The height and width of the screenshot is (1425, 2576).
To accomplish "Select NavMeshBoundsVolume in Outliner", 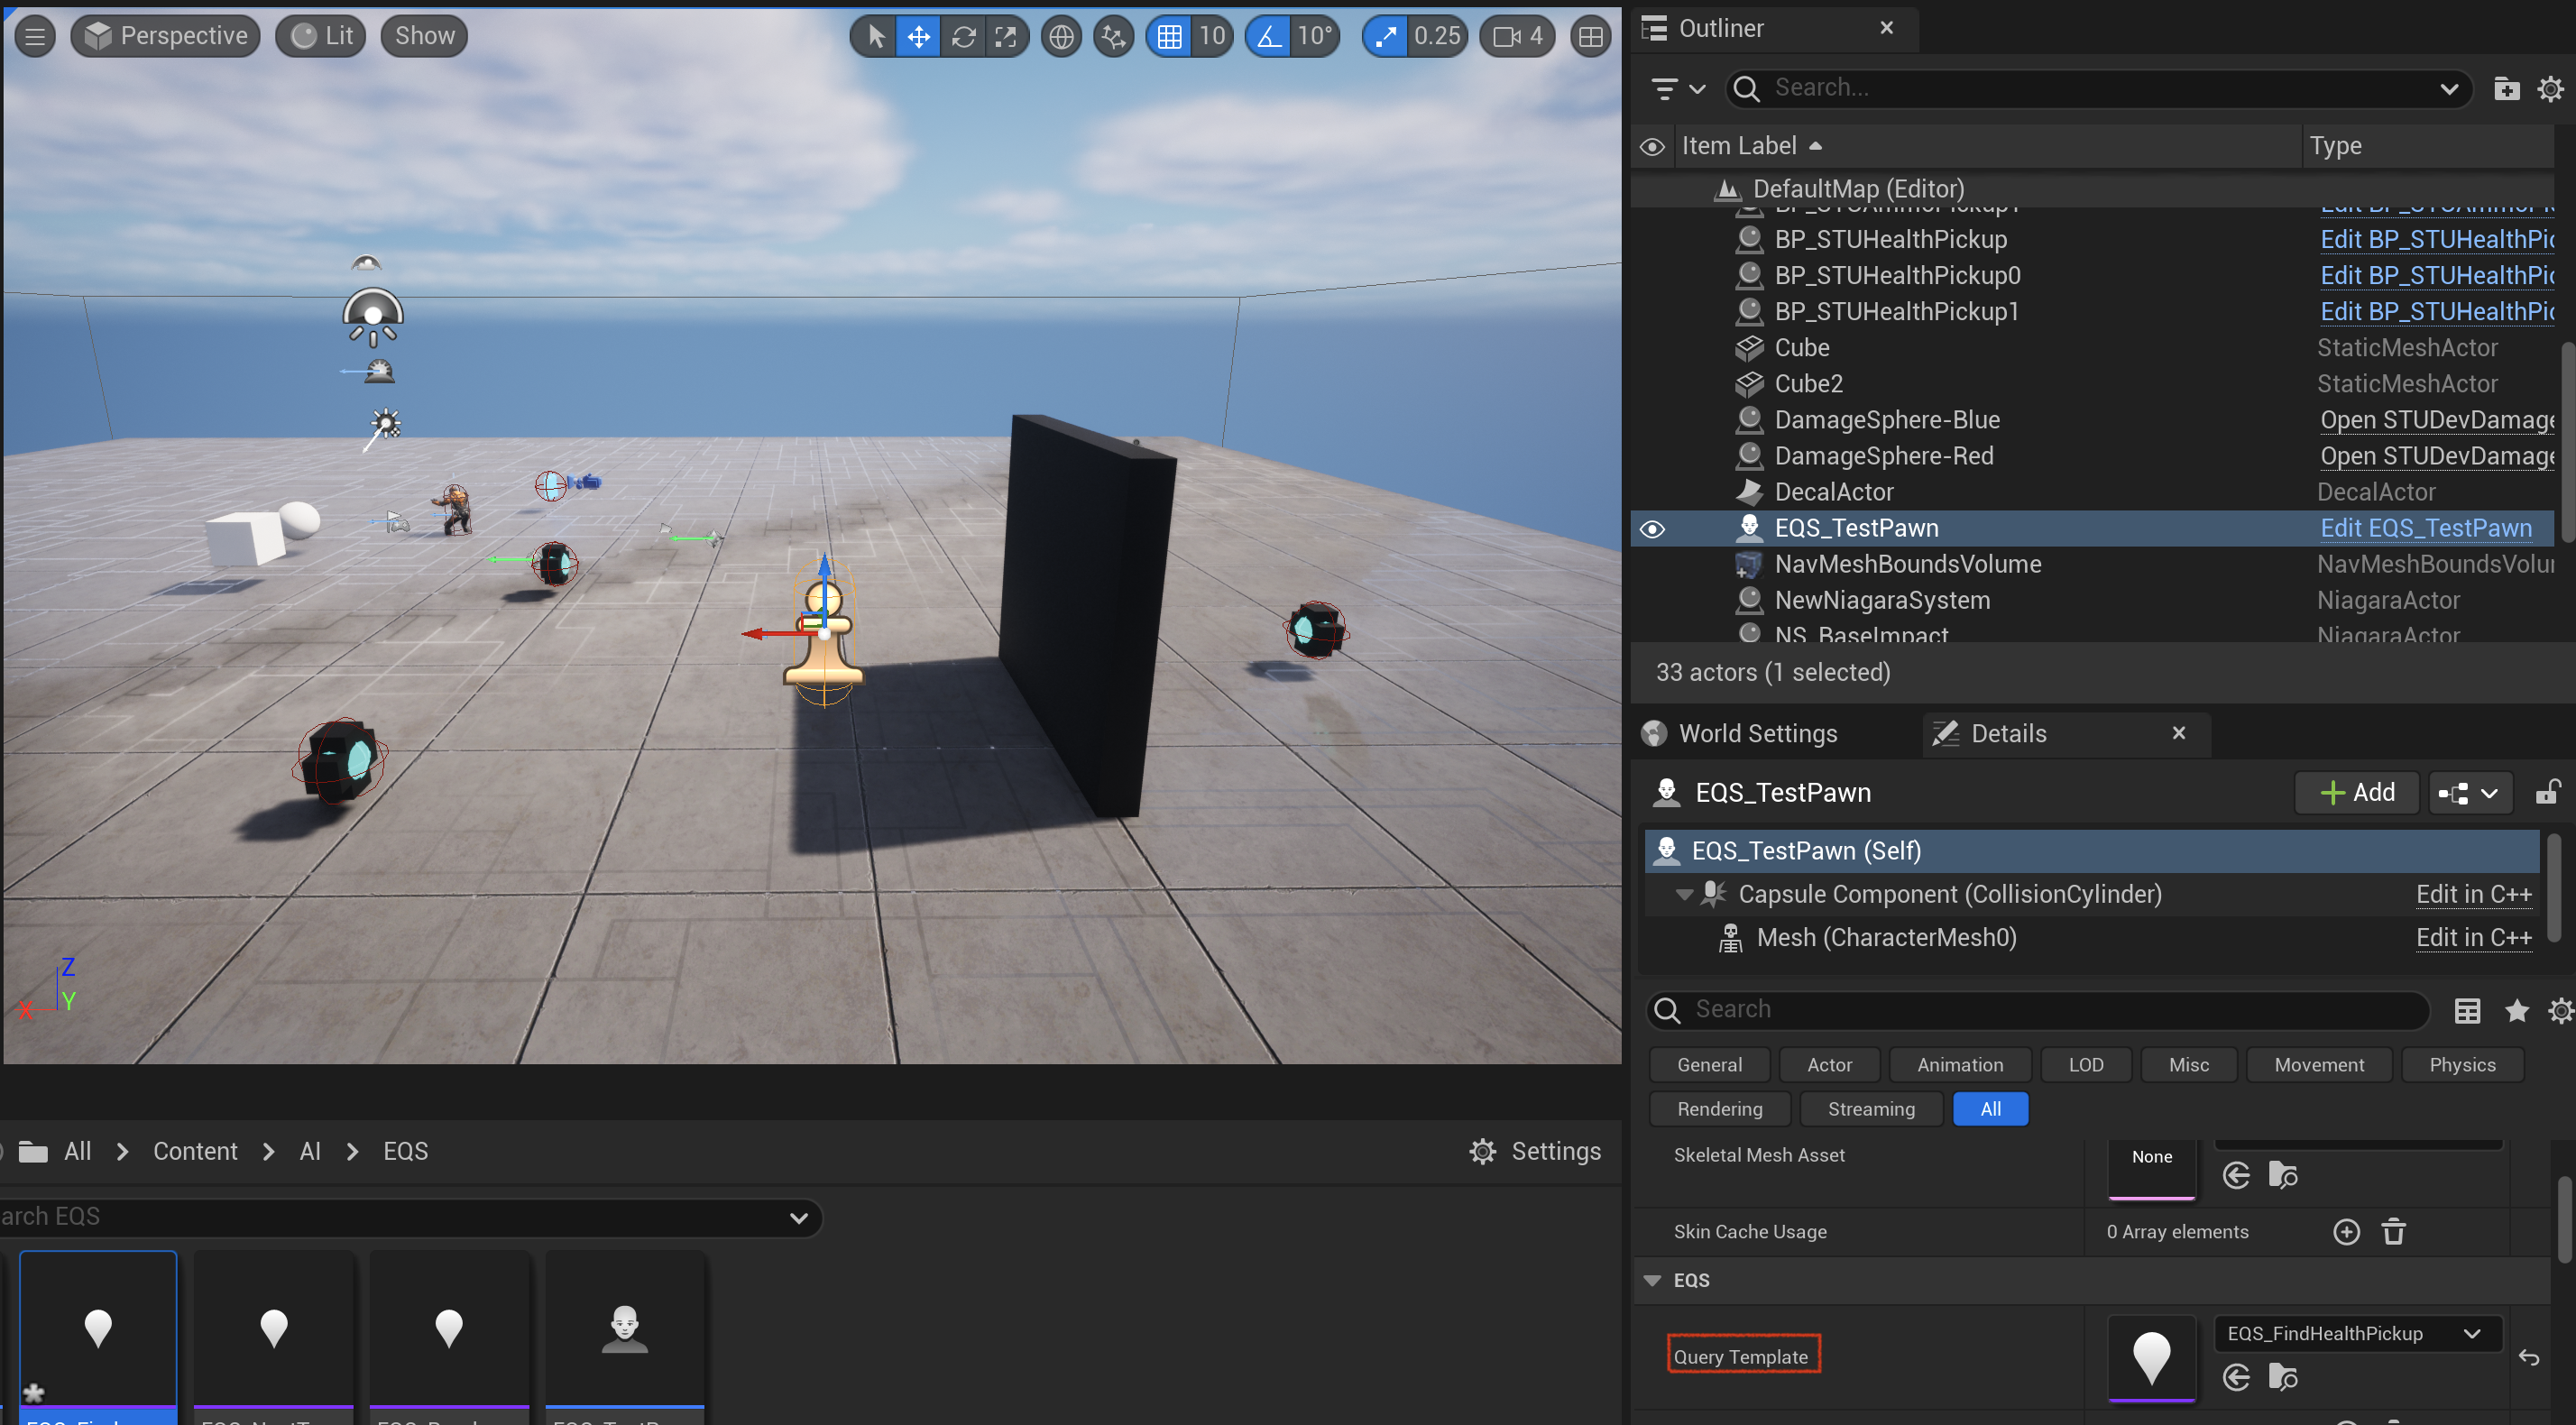I will [1907, 564].
